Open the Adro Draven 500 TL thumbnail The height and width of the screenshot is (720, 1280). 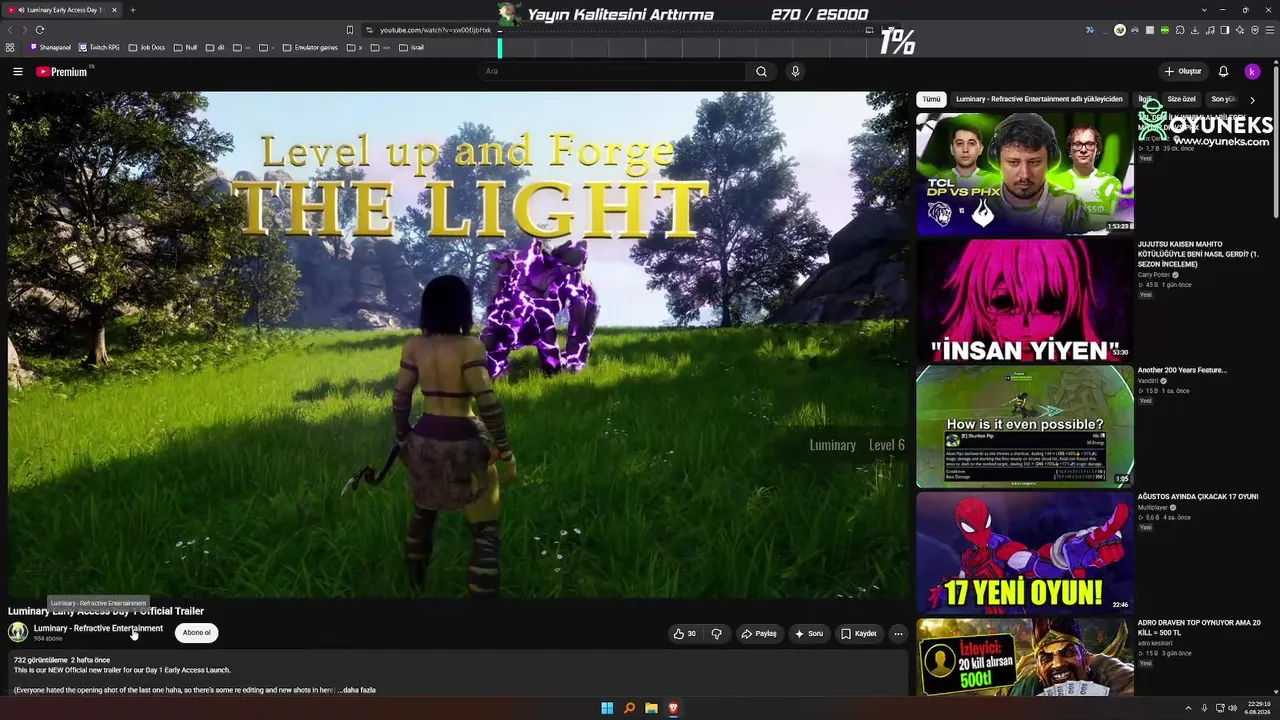click(1025, 657)
